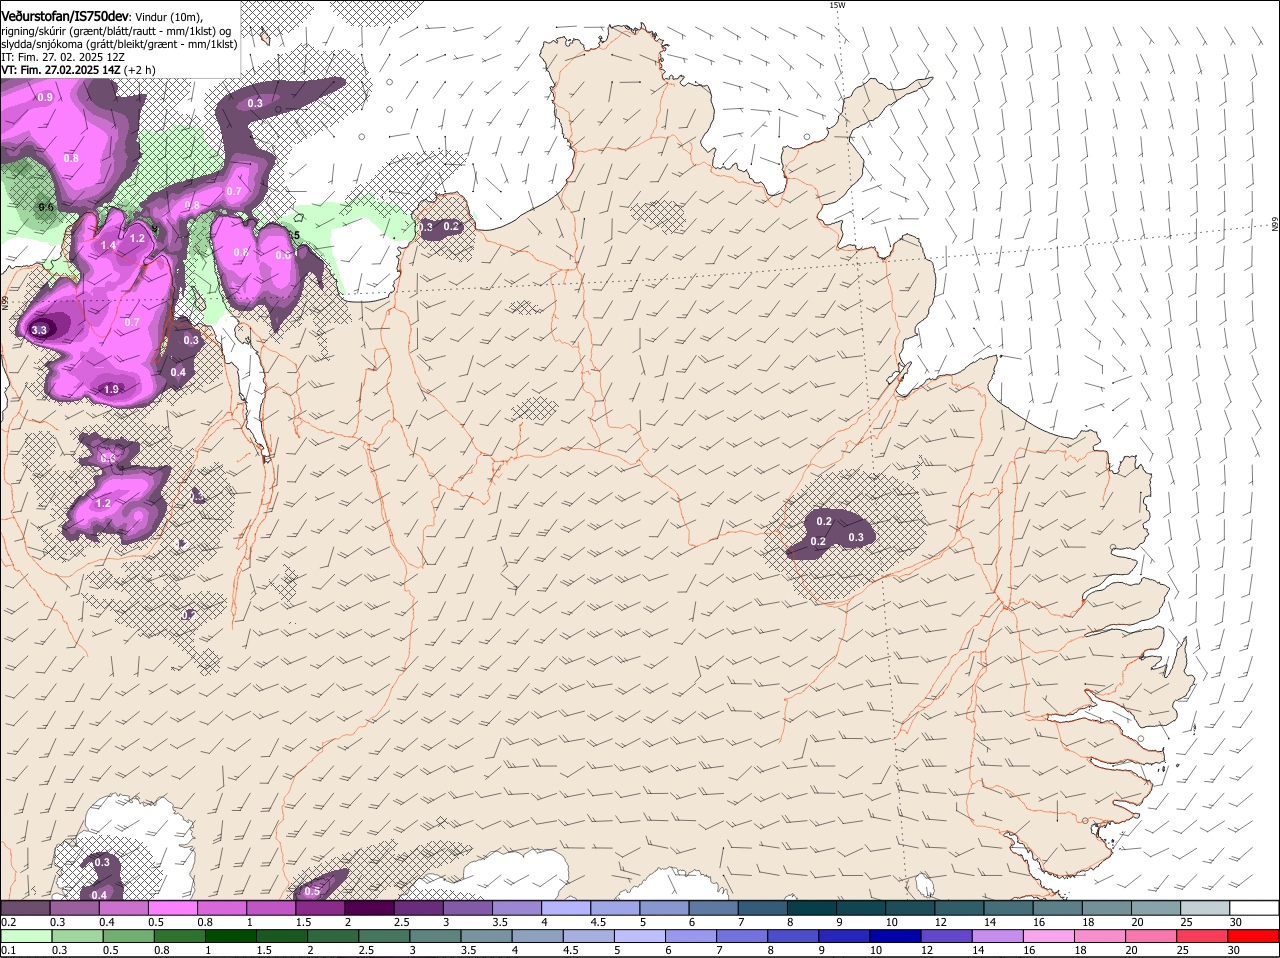This screenshot has width=1280, height=958.
Task: Pick the 0.1–0.3 pale green swatch on lower scale
Action: [28, 936]
